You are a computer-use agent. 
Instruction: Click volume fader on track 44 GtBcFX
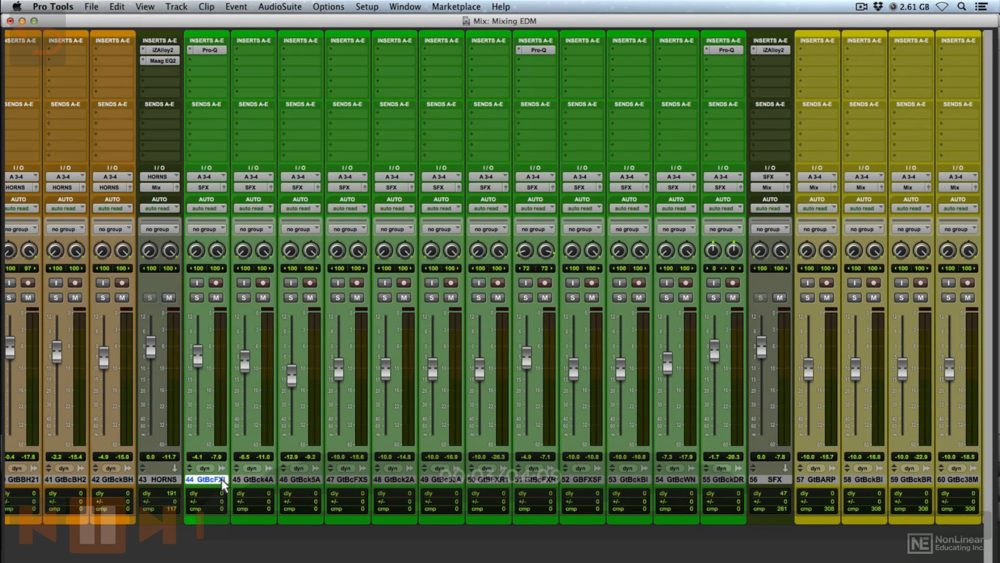coord(198,355)
